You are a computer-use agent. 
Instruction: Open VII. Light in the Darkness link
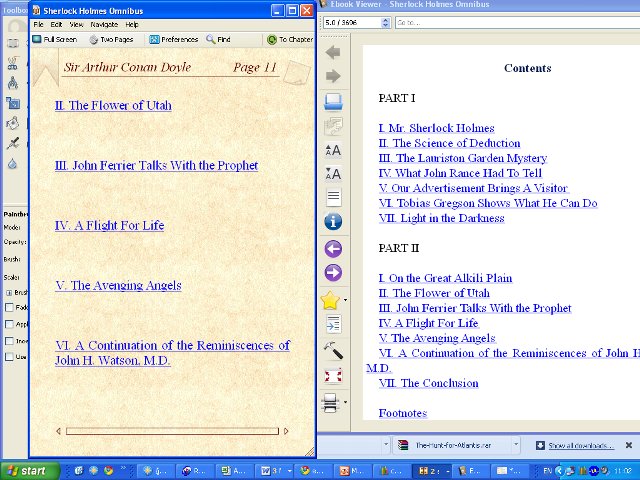[x=441, y=218]
